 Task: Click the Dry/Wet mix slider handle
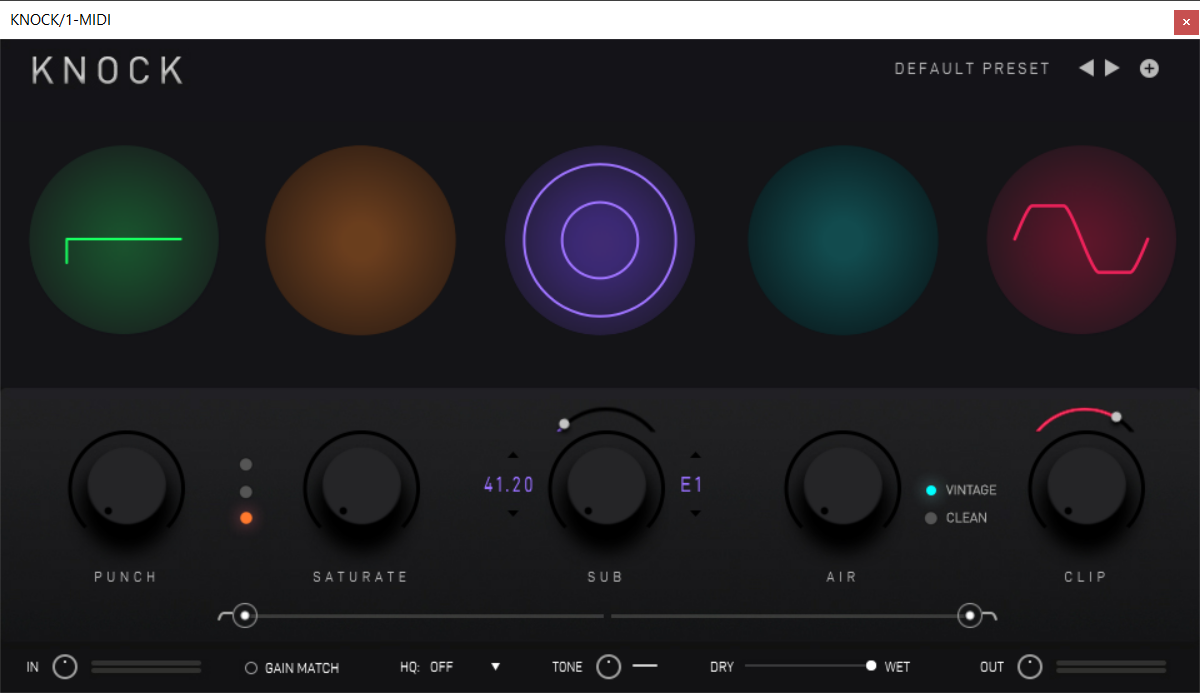871,666
